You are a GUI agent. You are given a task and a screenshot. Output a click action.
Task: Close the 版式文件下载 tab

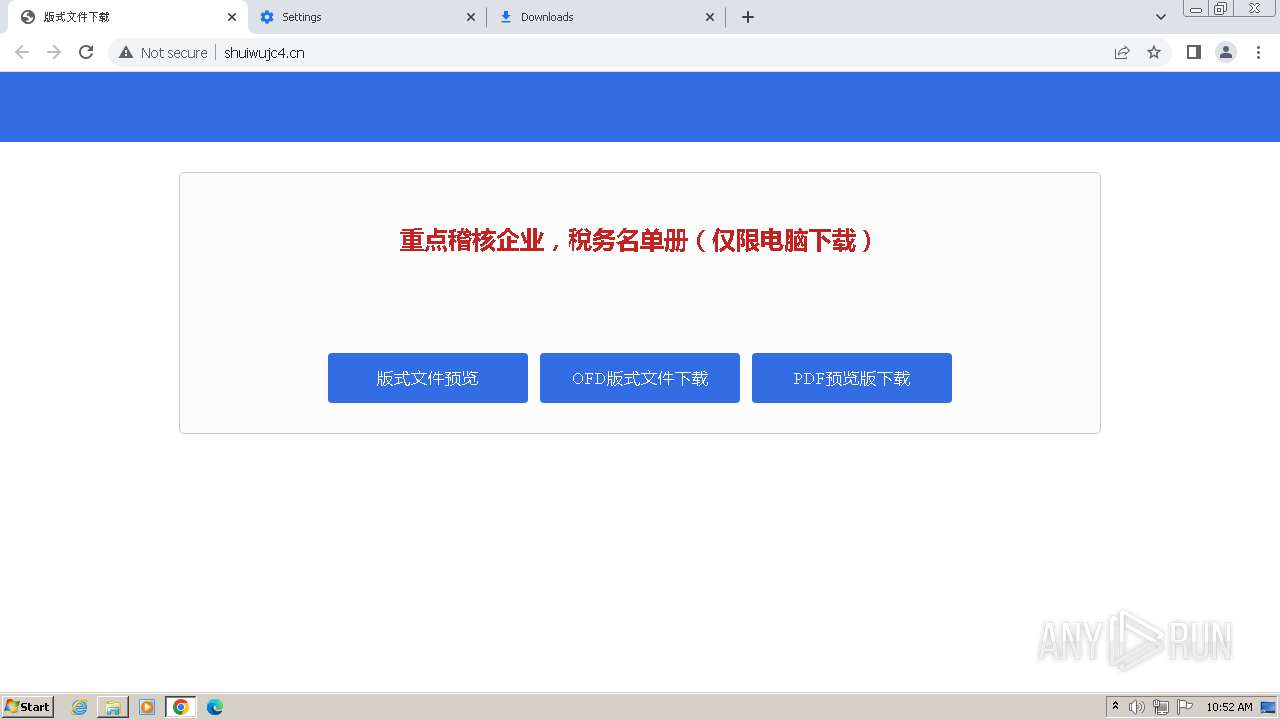[231, 17]
